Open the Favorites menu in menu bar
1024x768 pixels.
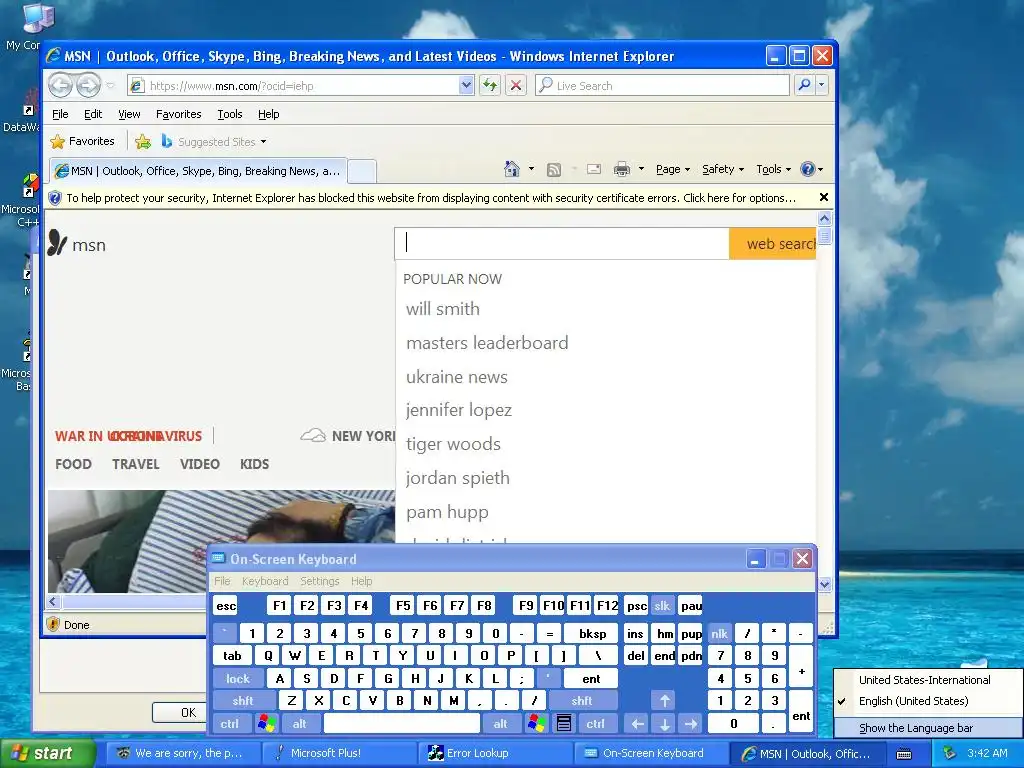click(178, 114)
